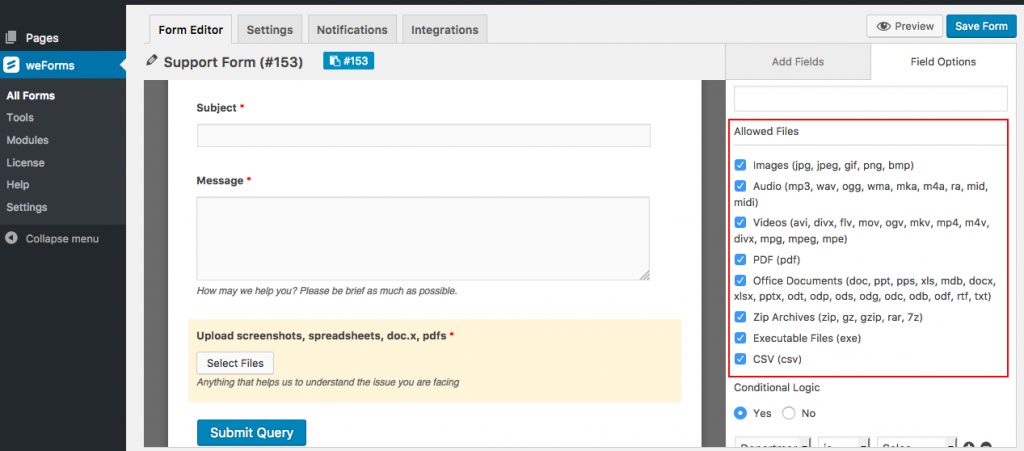Viewport: 1024px width, 451px height.
Task: Uncheck the Executable Files (exe) checkbox
Action: tap(741, 338)
